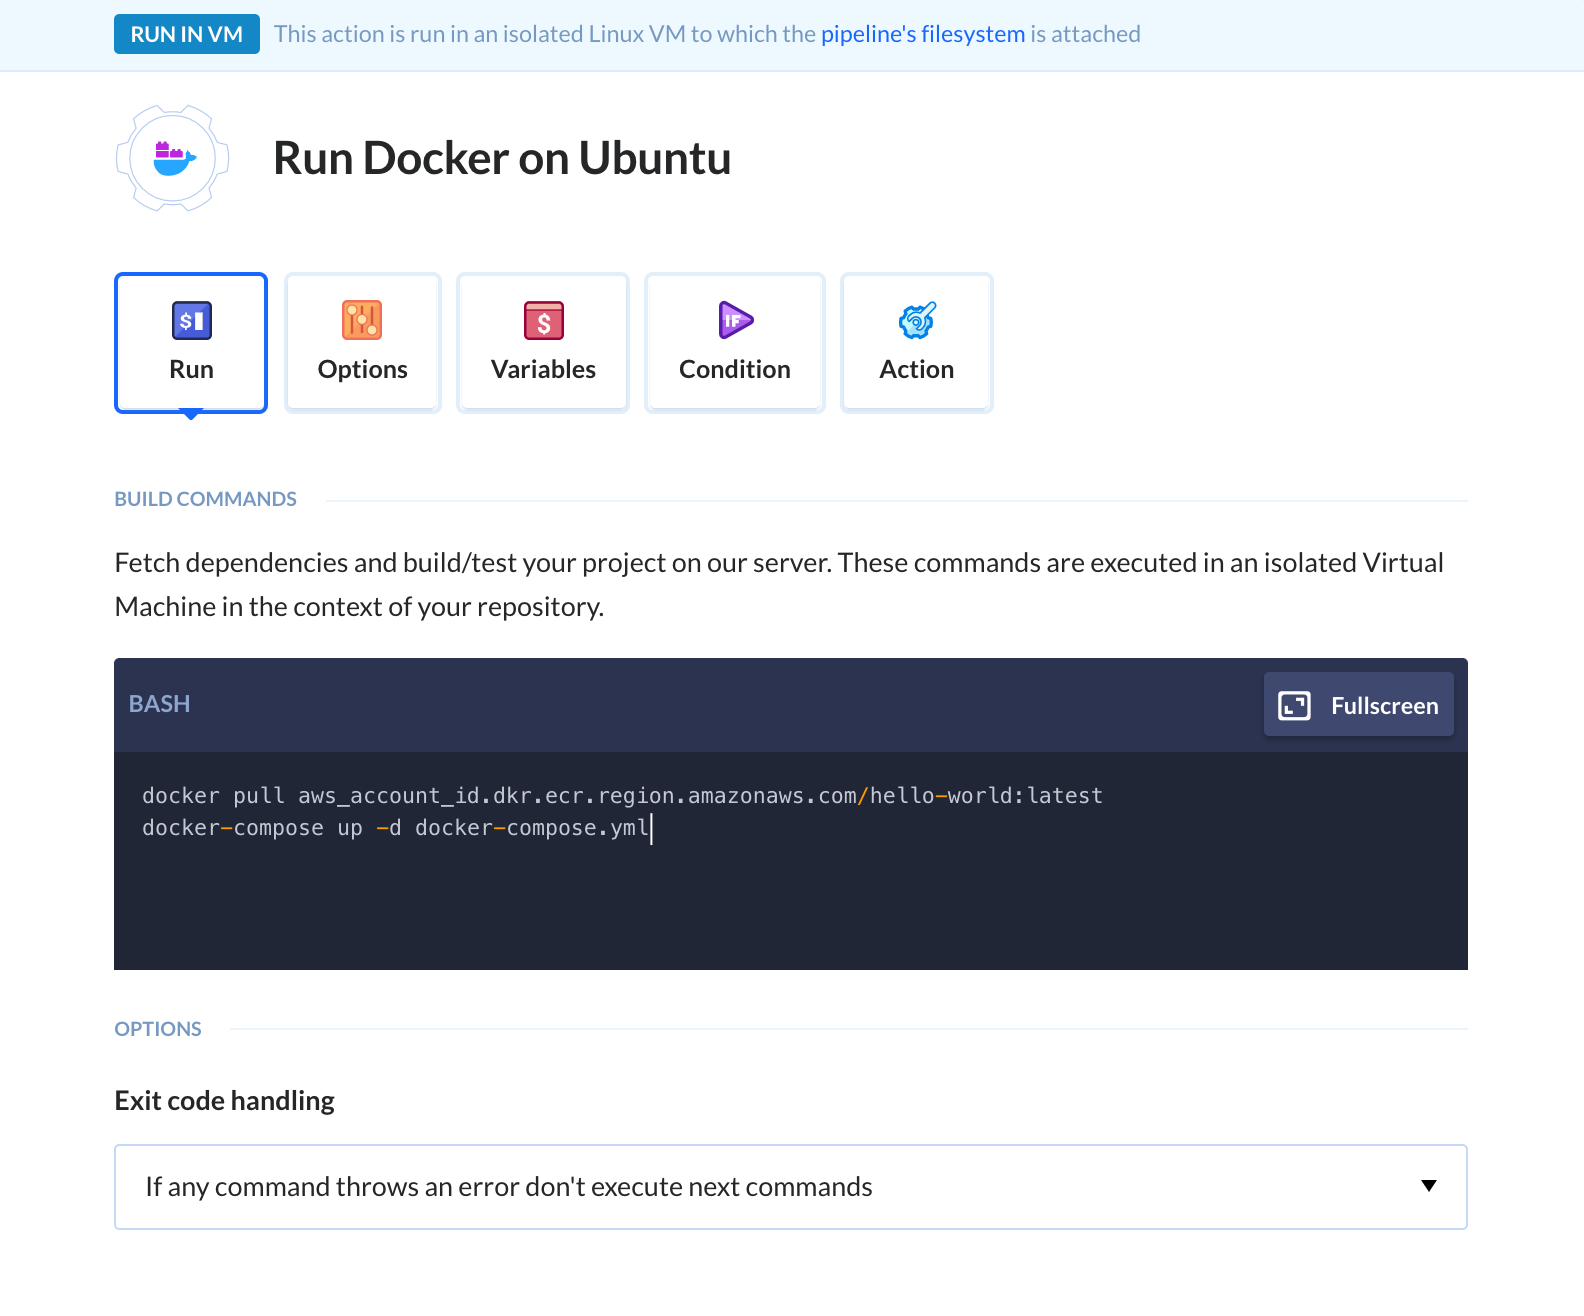
Task: Click the OPTIONS section heading
Action: point(158,1029)
